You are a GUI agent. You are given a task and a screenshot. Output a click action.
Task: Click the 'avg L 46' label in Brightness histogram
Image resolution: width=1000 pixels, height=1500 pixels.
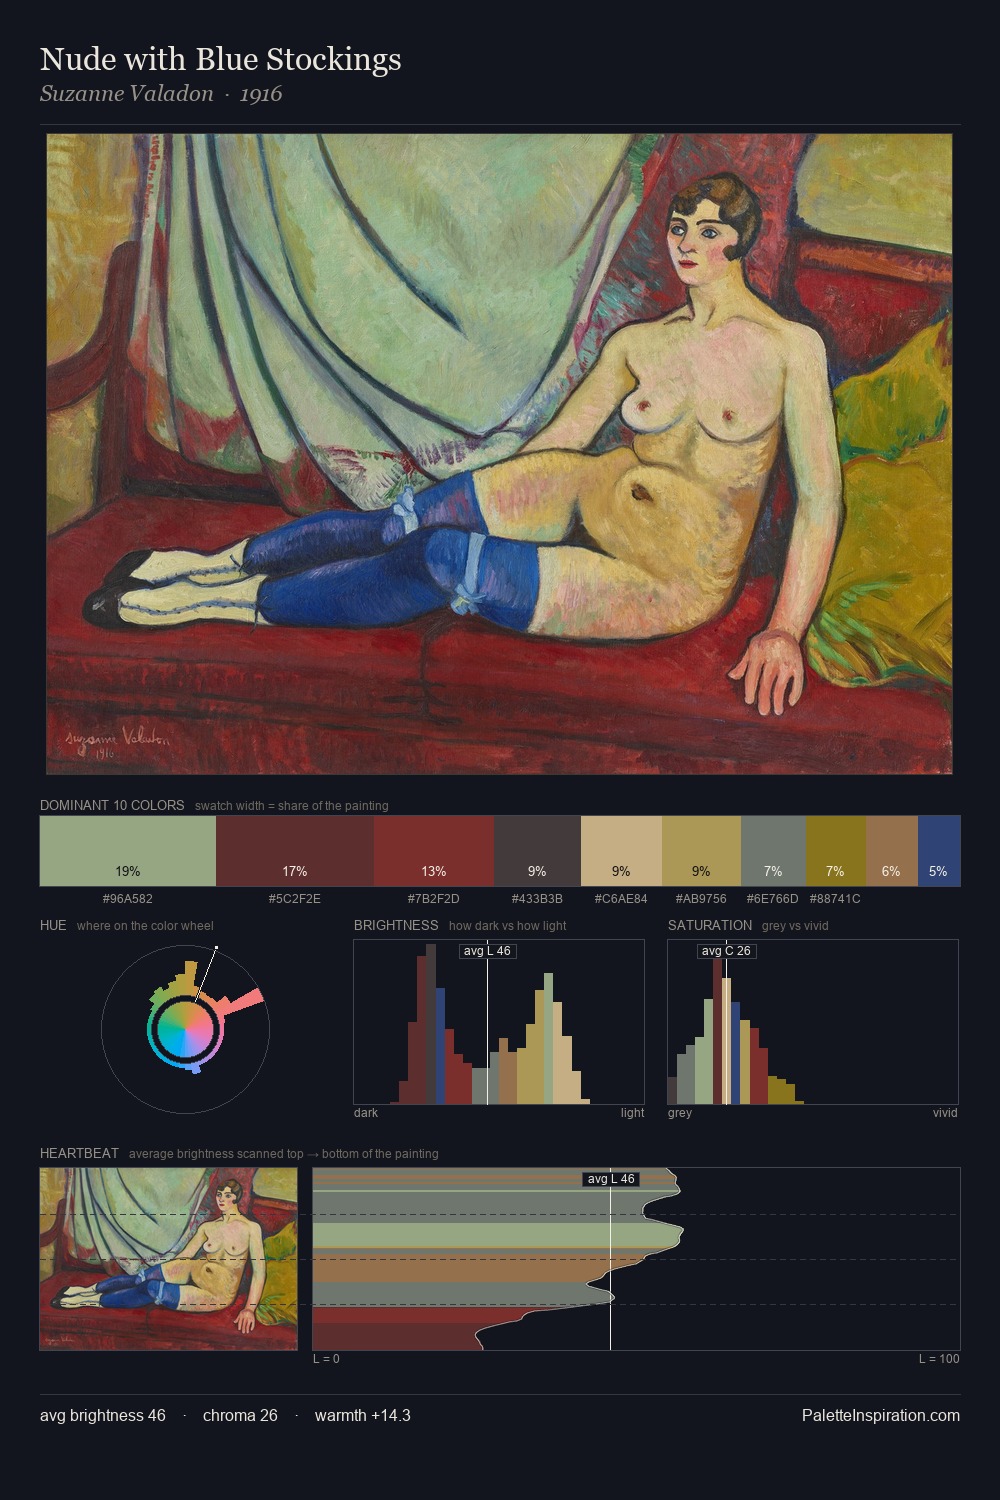pyautogui.click(x=487, y=951)
